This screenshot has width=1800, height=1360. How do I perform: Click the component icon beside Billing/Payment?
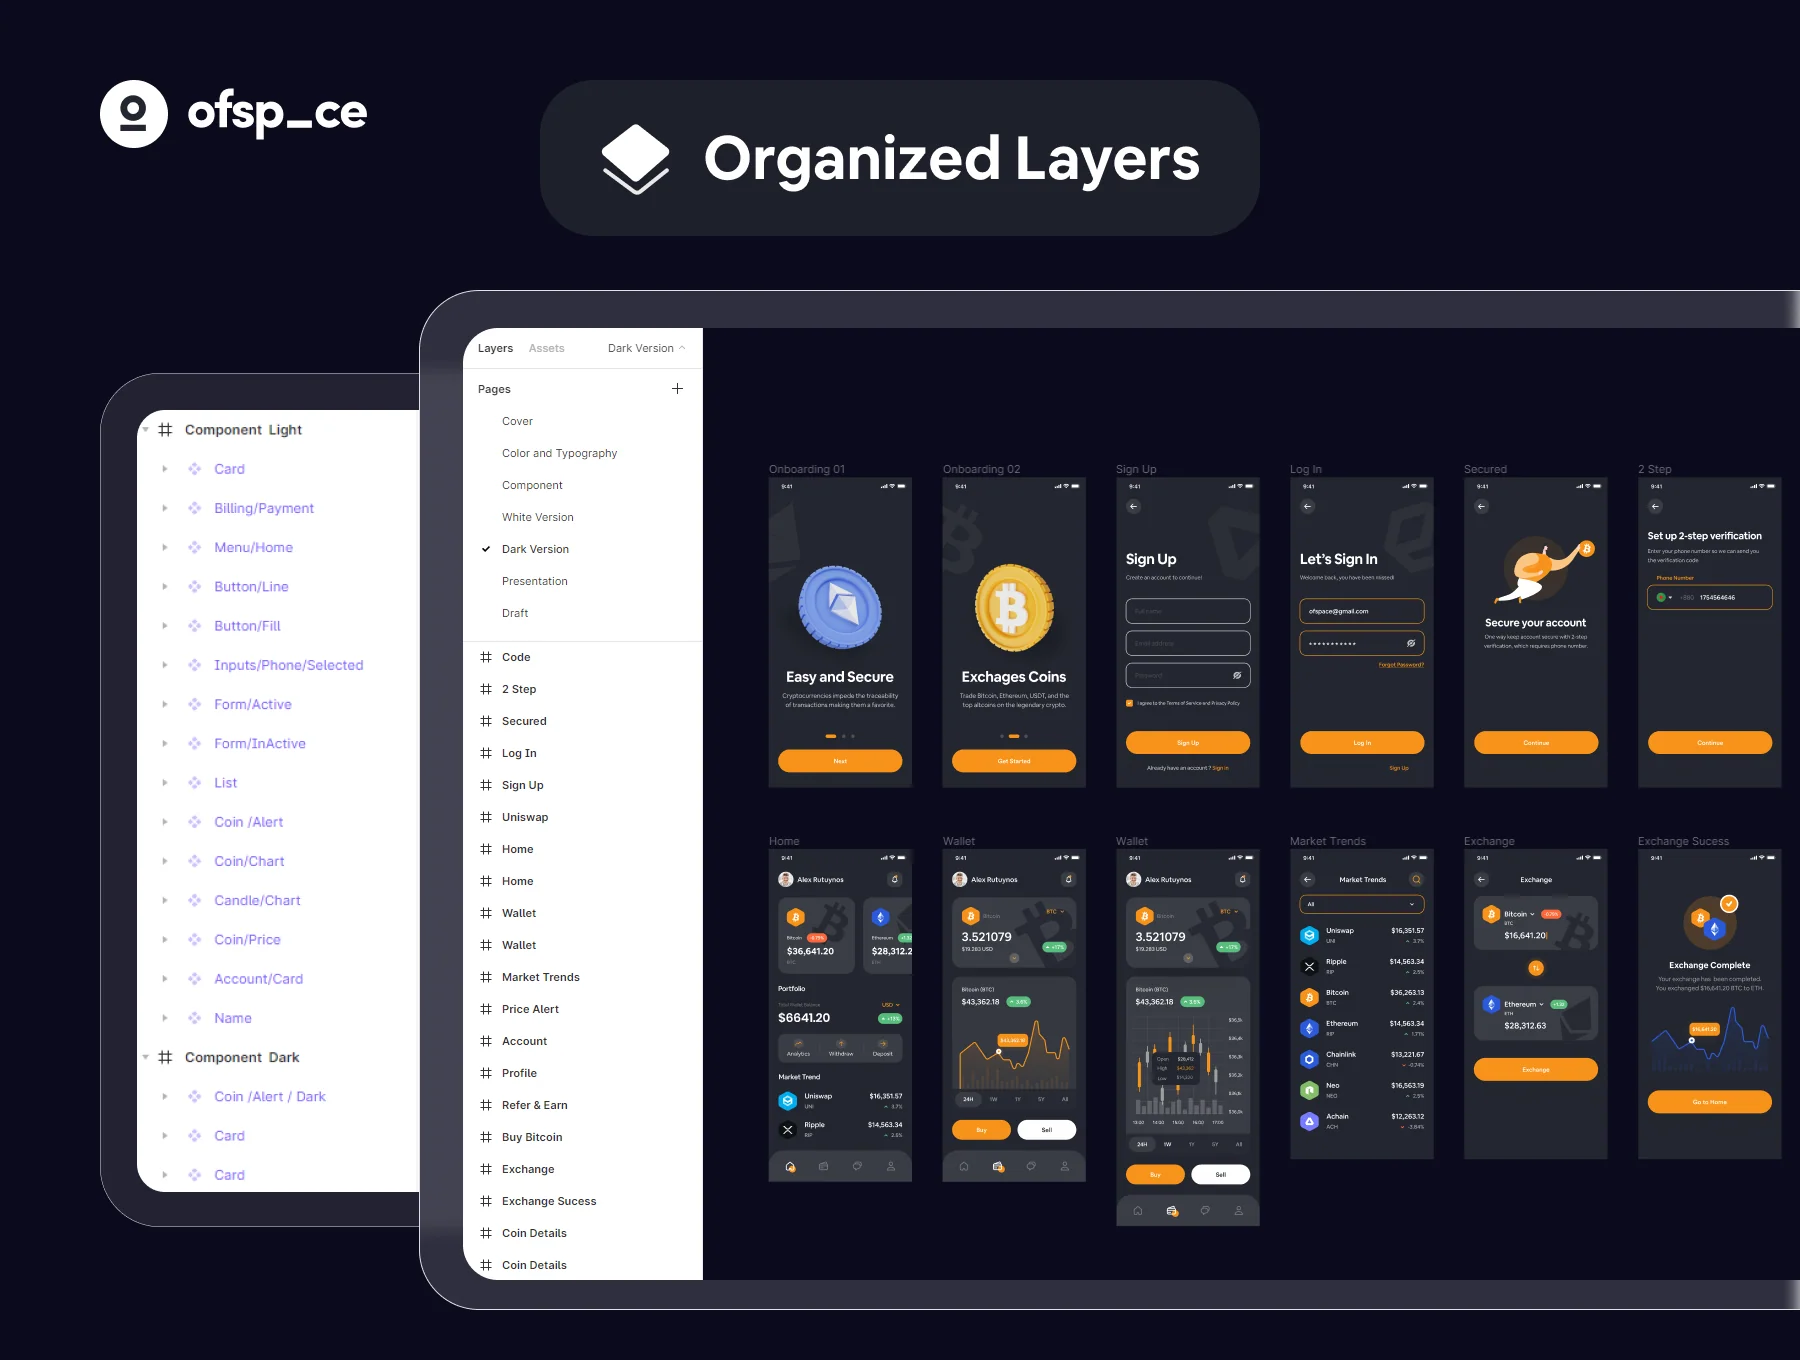195,508
